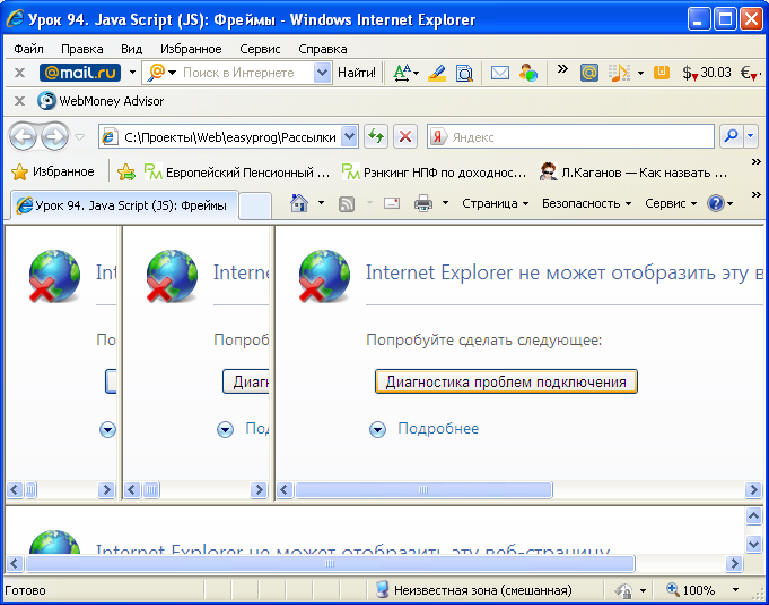The height and width of the screenshot is (605, 769).
Task: Open the Сервис command bar menu
Action: click(671, 203)
